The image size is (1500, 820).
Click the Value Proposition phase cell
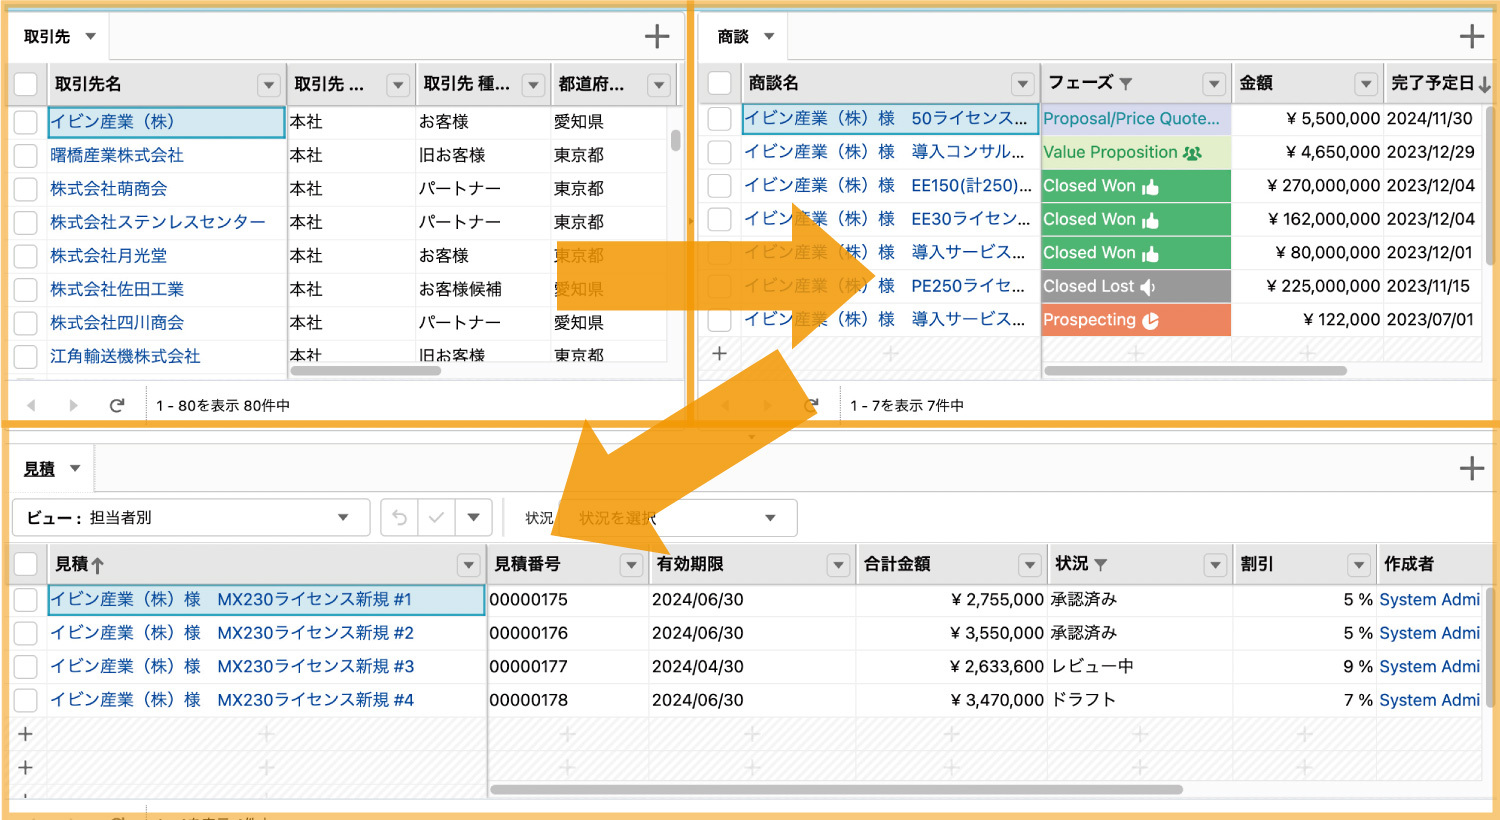pyautogui.click(x=1136, y=152)
